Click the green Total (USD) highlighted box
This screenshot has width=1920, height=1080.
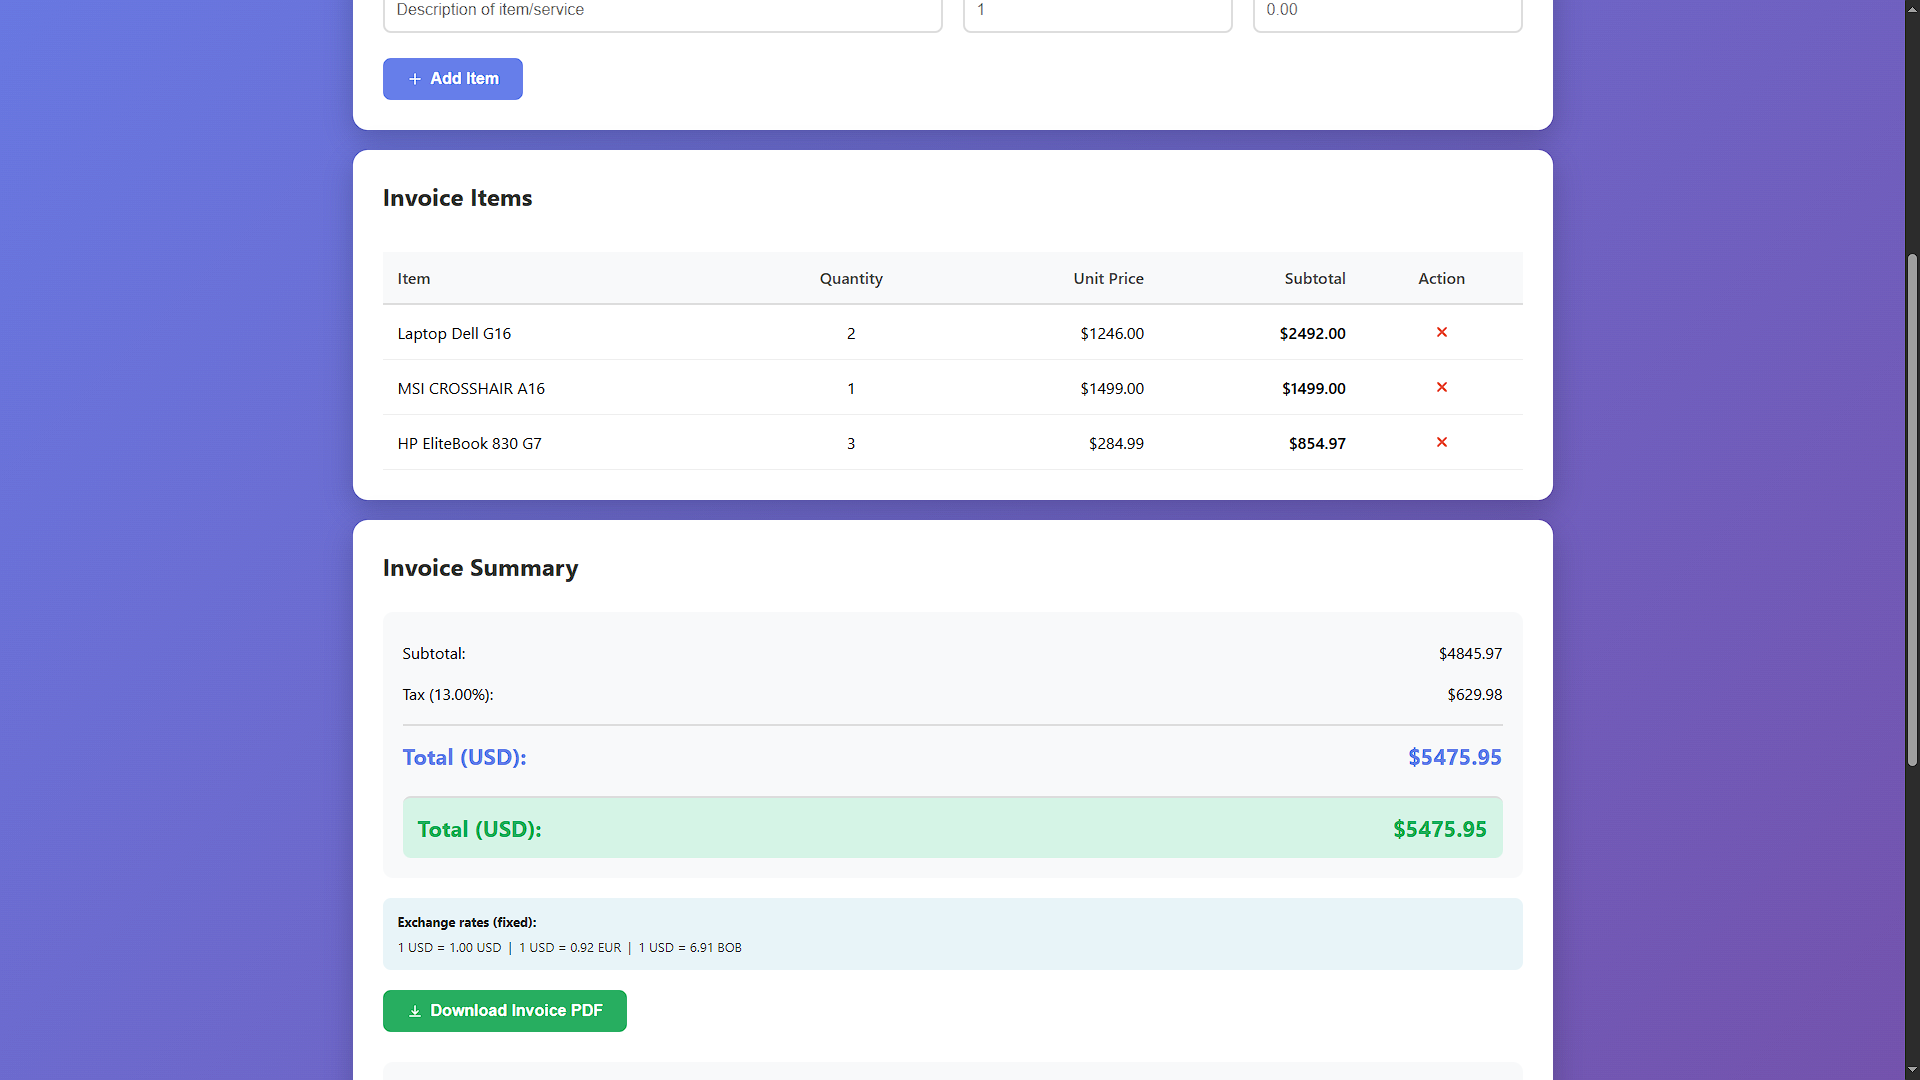pyautogui.click(x=951, y=828)
